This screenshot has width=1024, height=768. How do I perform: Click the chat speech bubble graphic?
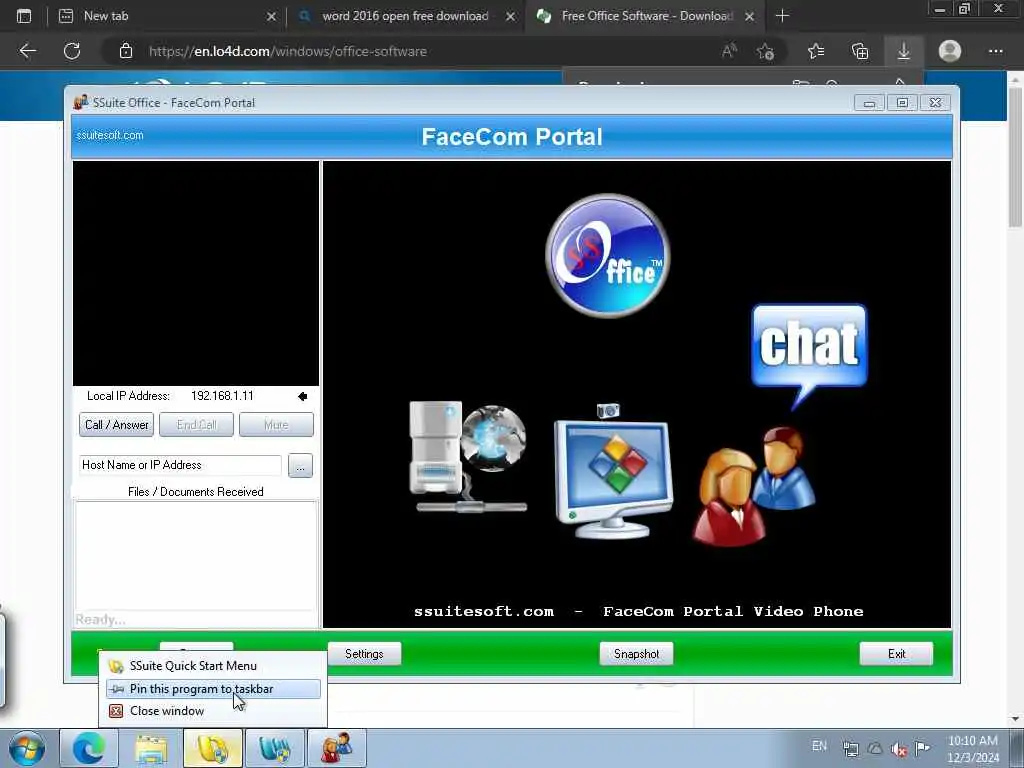pyautogui.click(x=809, y=356)
